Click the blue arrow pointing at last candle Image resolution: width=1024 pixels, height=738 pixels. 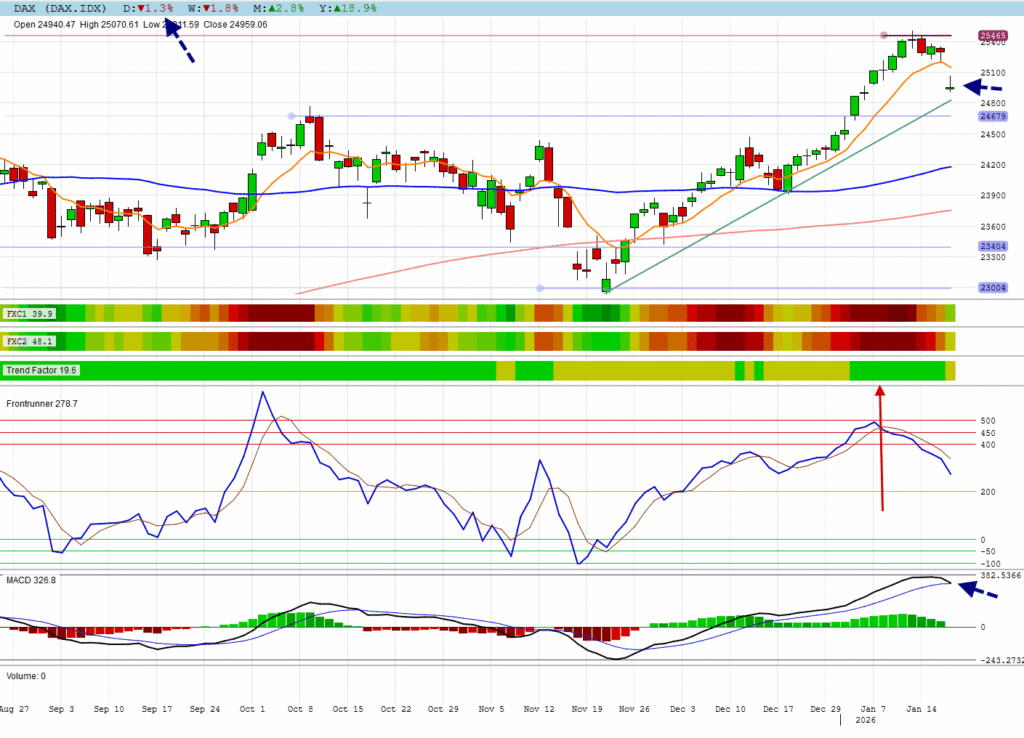[983, 88]
